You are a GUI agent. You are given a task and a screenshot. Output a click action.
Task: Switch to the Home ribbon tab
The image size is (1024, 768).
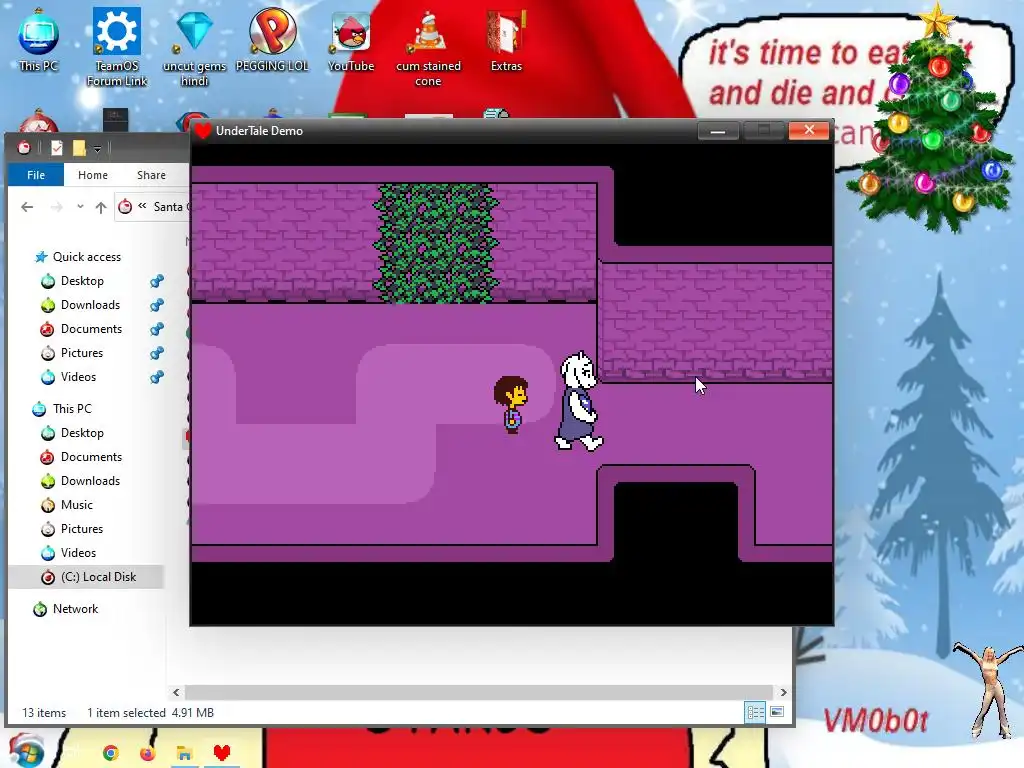coord(93,175)
